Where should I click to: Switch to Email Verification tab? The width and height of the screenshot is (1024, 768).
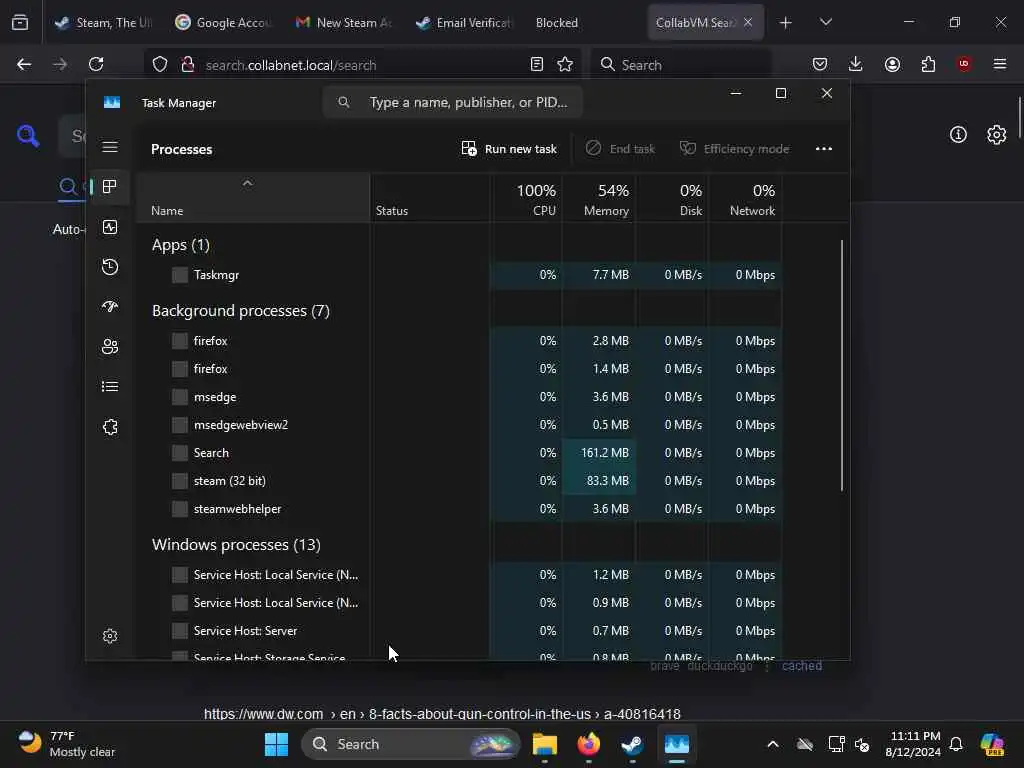click(x=464, y=23)
